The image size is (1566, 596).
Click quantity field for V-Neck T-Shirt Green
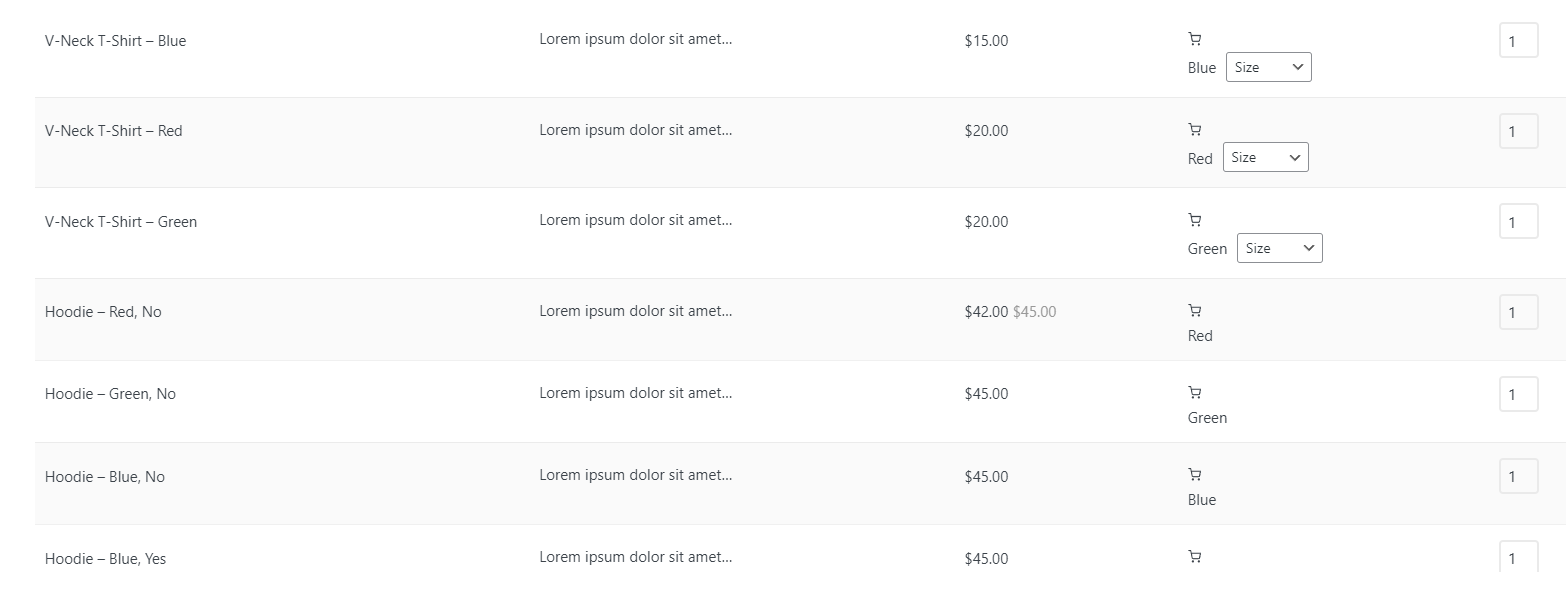pos(1518,222)
